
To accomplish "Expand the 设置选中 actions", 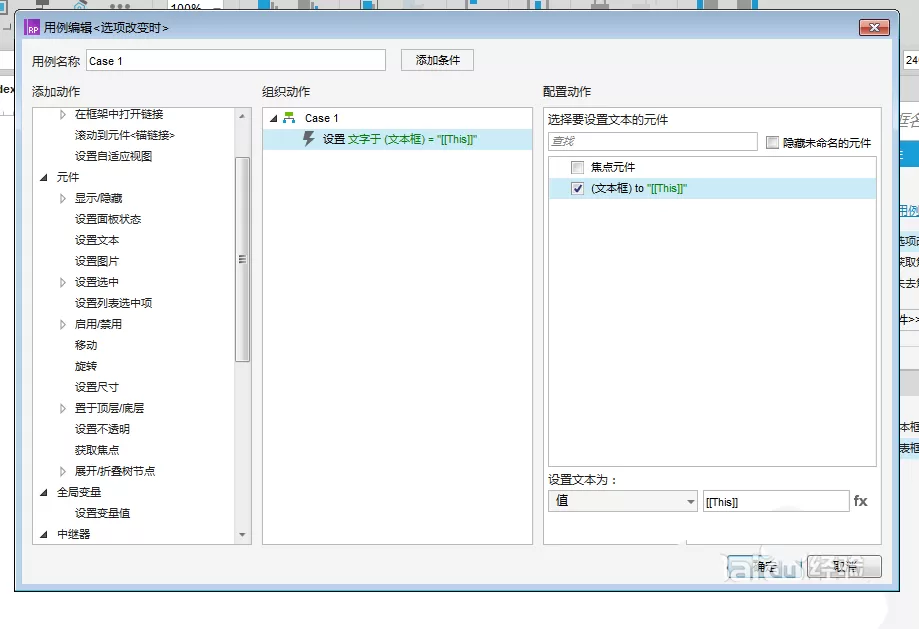I will (x=63, y=283).
